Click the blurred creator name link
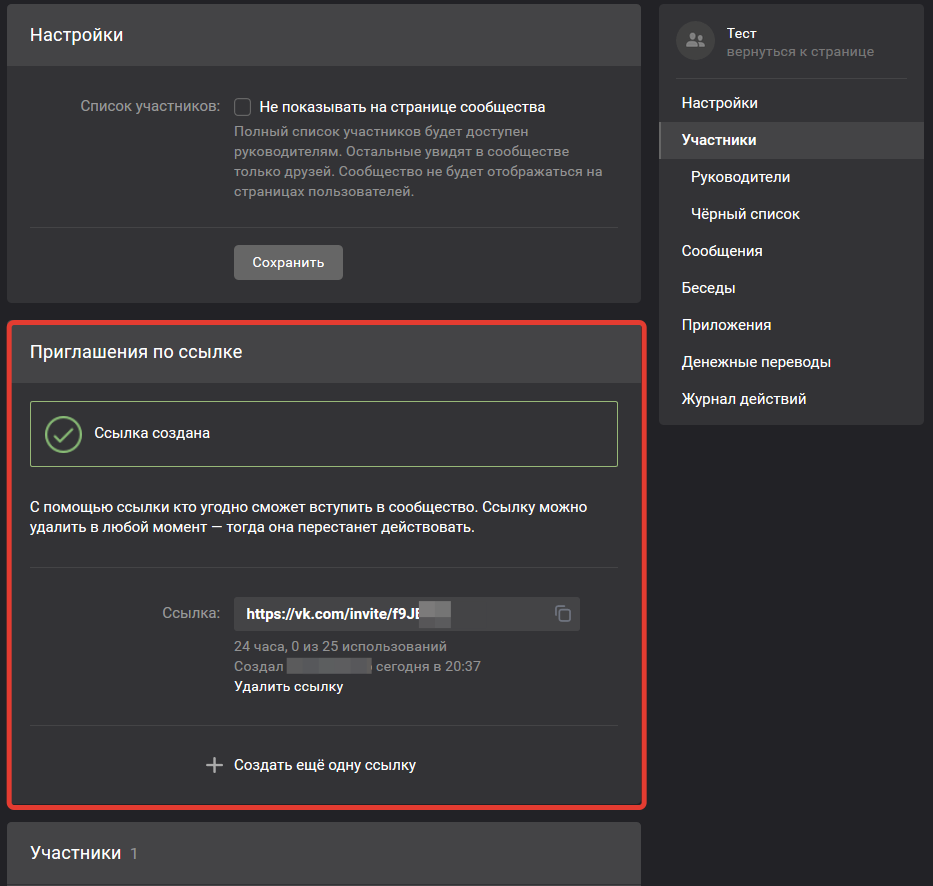The height and width of the screenshot is (886, 933). (x=329, y=666)
